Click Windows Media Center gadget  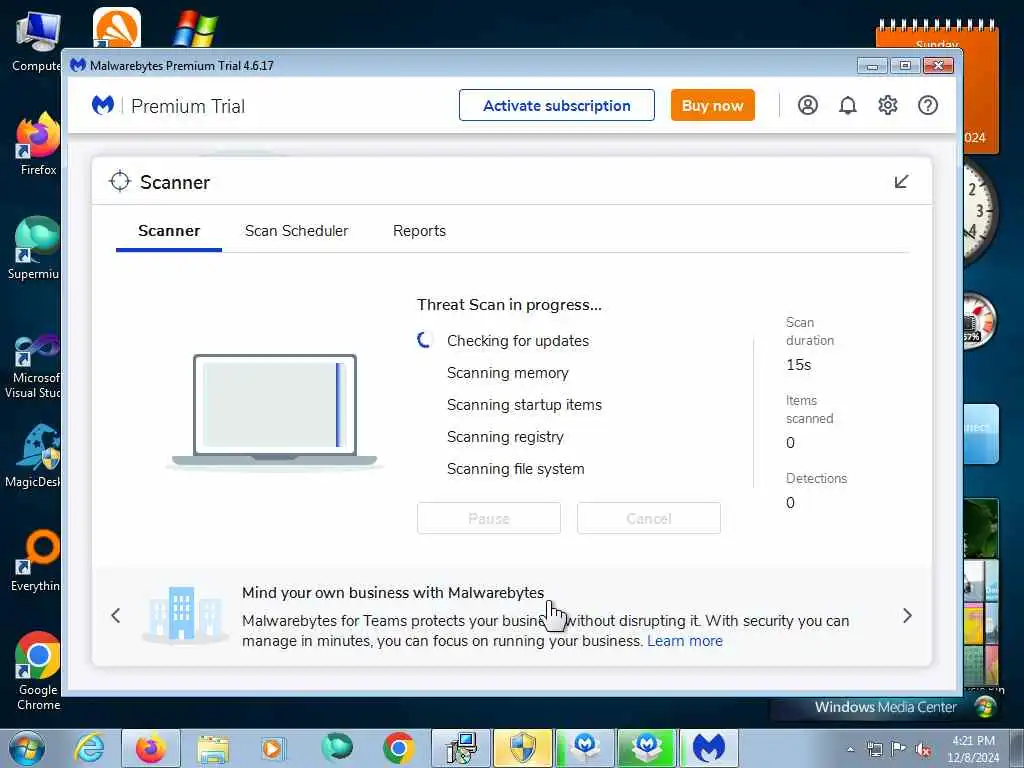click(886, 707)
